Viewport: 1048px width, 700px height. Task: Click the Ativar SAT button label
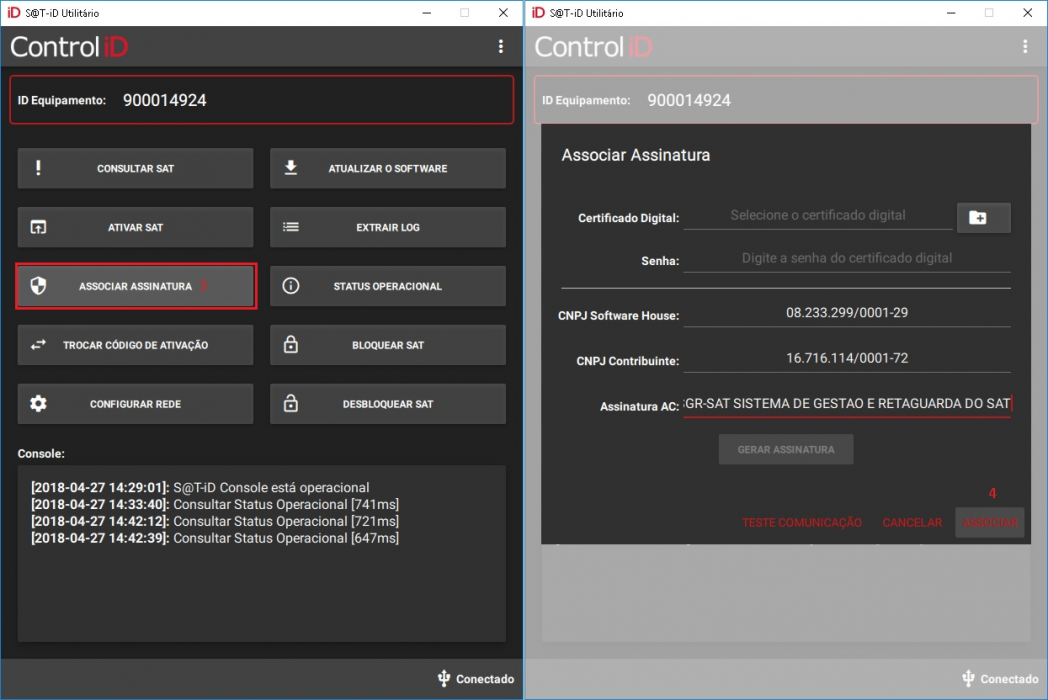click(135, 227)
